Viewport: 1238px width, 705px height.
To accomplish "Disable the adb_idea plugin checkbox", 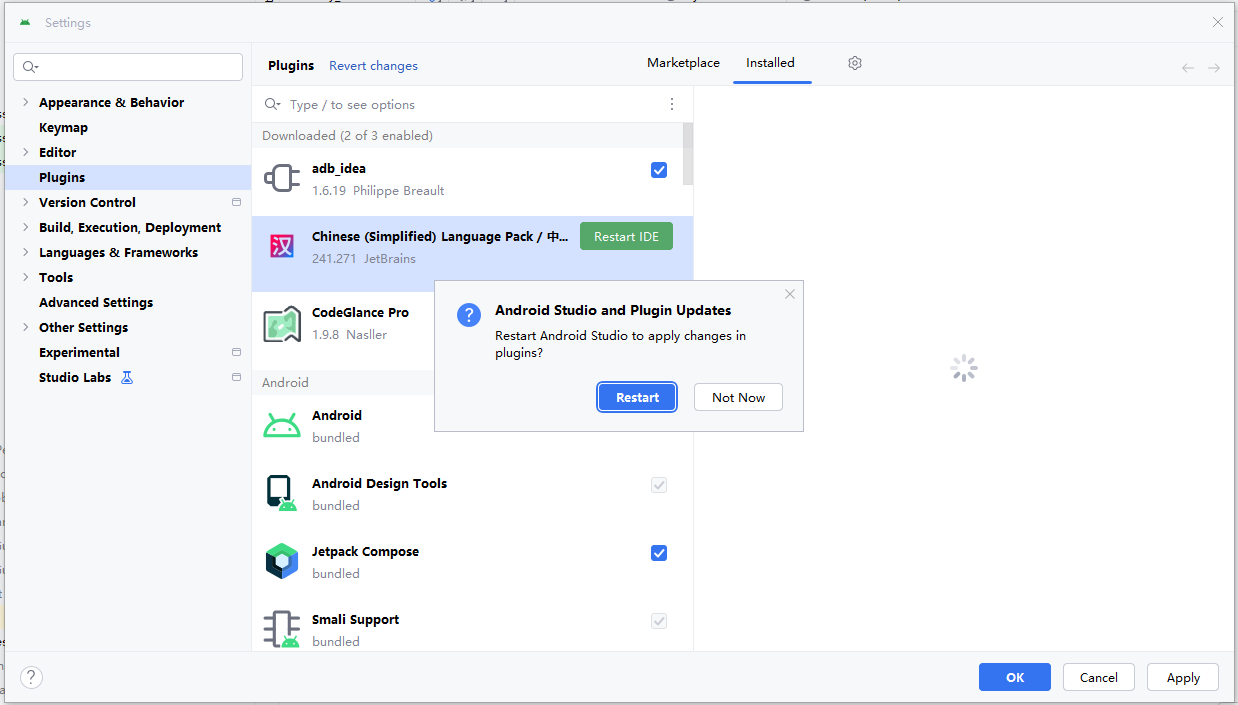I will click(659, 170).
